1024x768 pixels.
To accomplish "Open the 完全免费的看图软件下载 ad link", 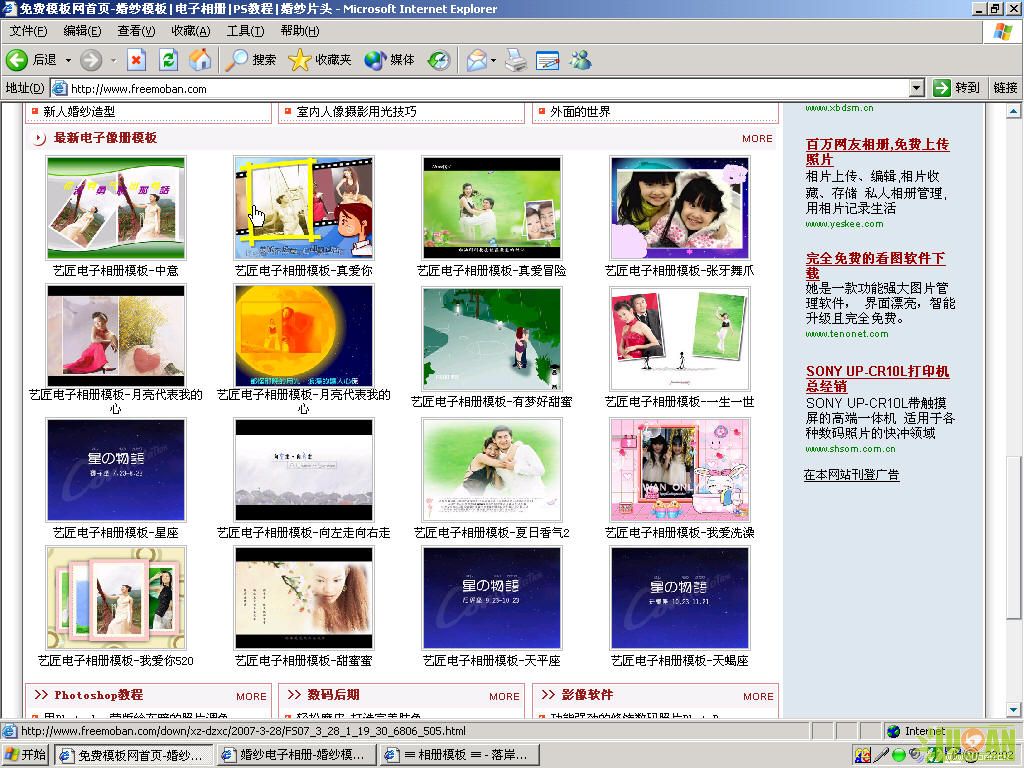I will point(875,265).
